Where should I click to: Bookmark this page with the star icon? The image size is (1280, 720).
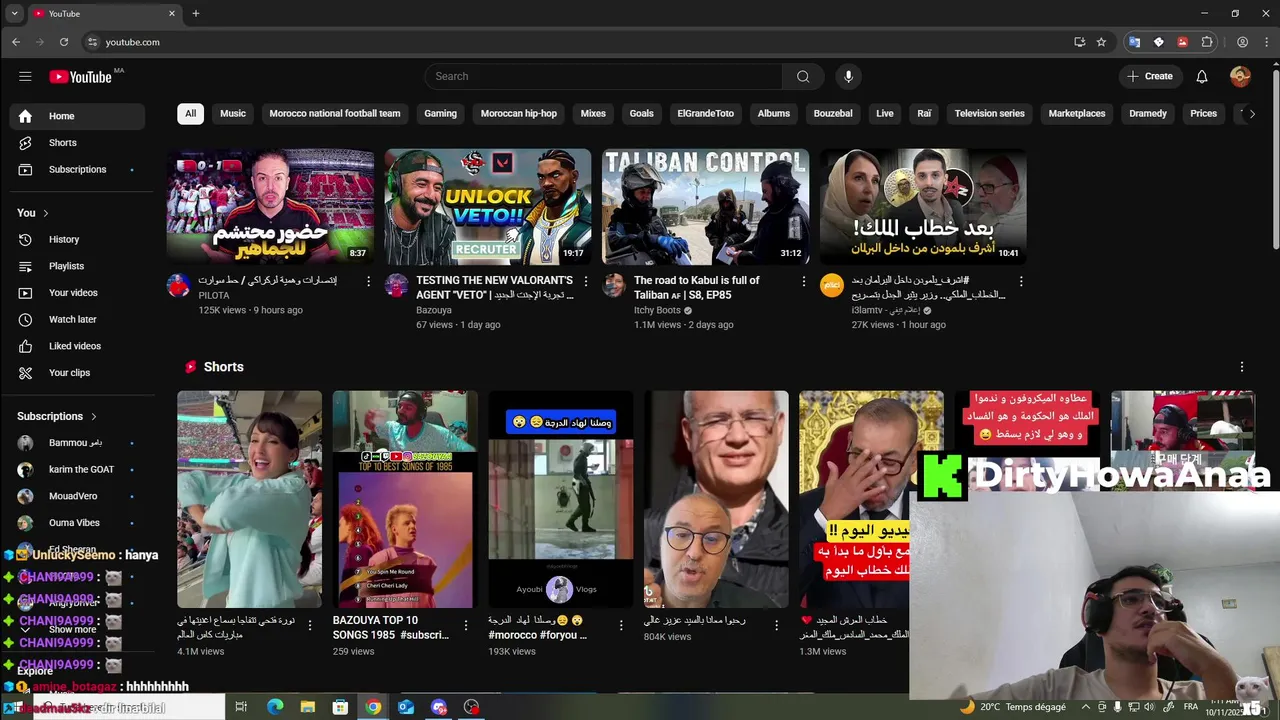point(1101,42)
